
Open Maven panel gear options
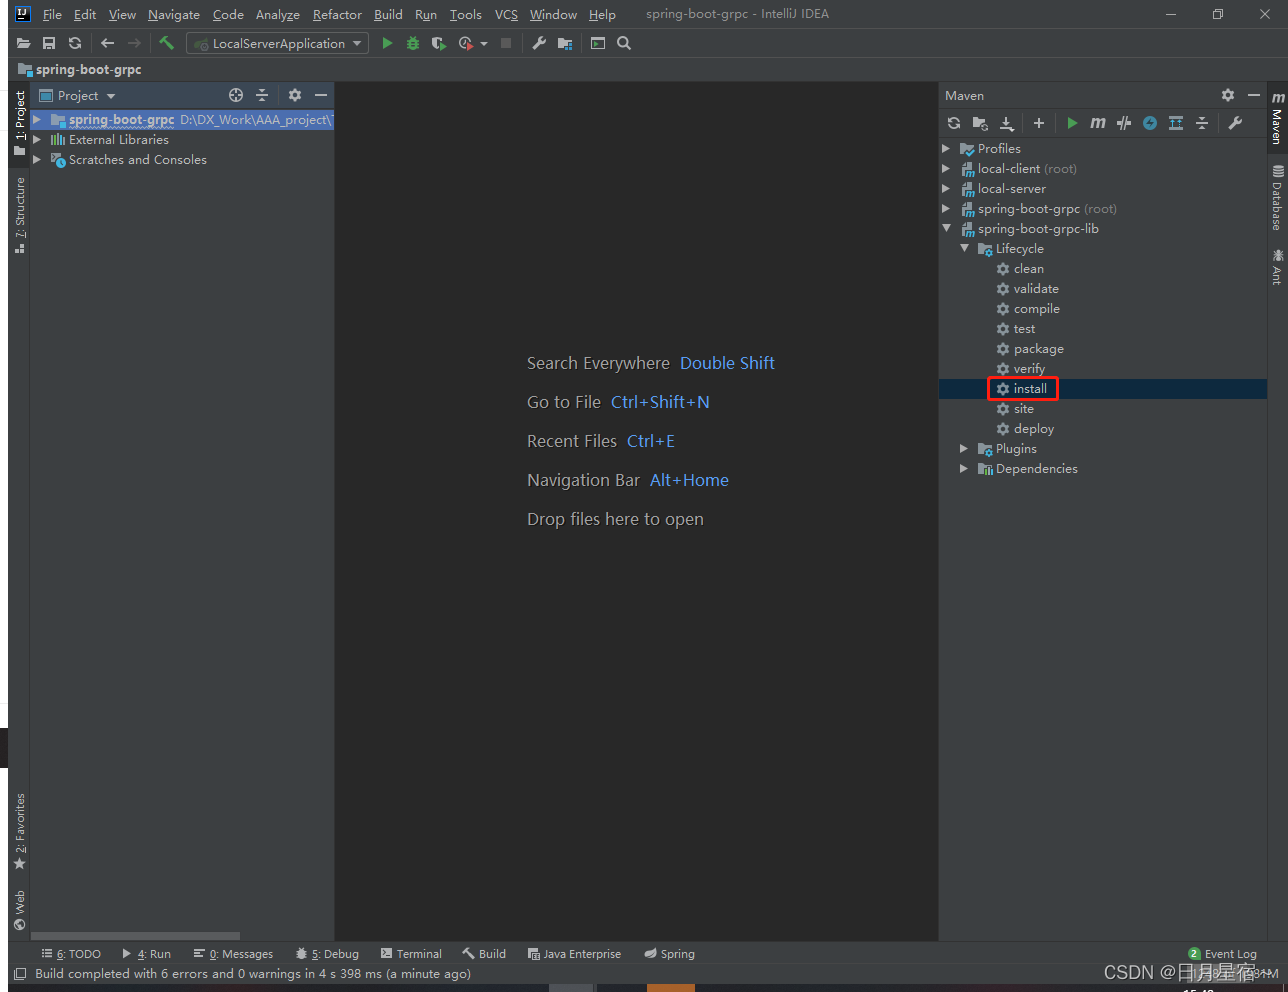coord(1228,95)
